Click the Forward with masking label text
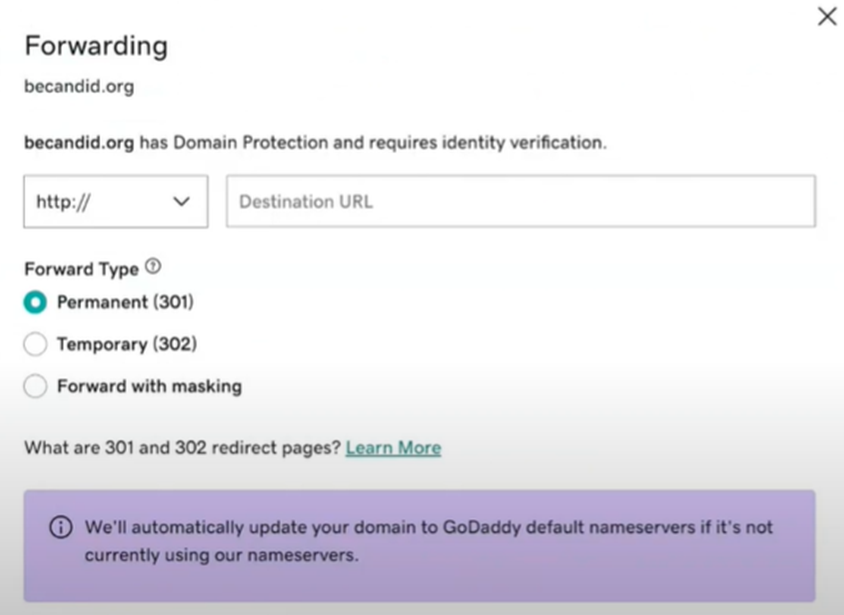Image resolution: width=844 pixels, height=615 pixels. (150, 386)
